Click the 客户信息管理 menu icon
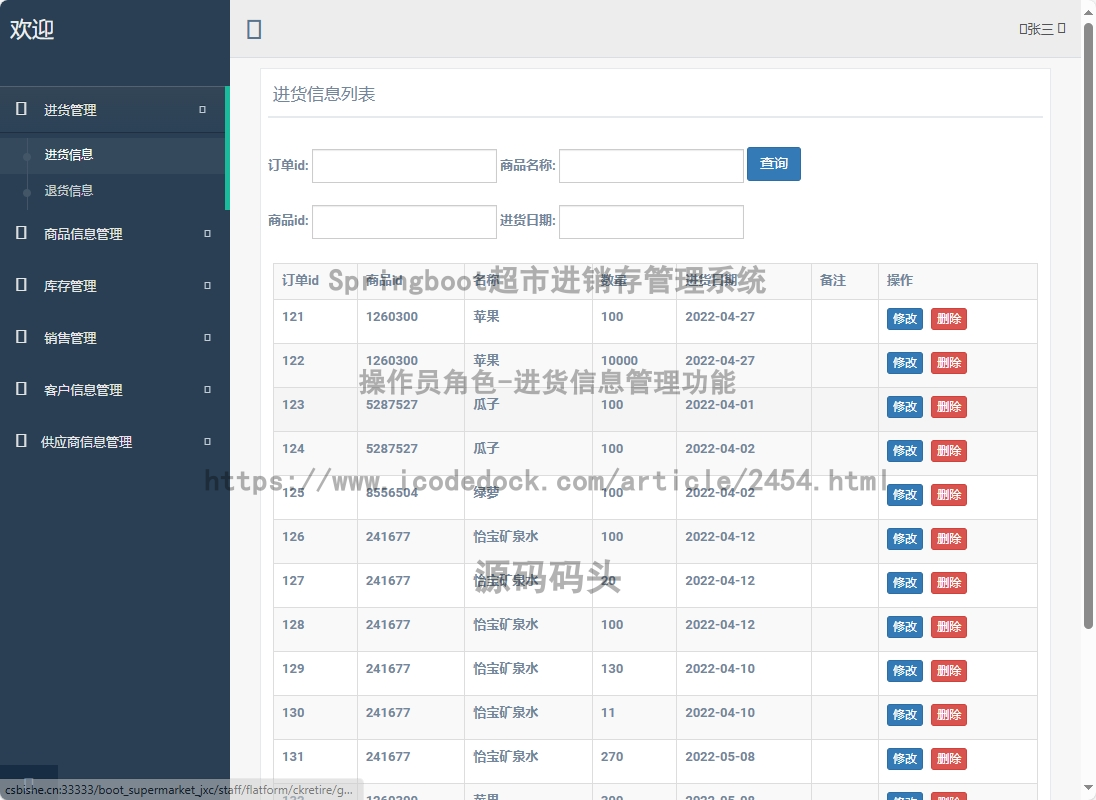 [x=22, y=388]
